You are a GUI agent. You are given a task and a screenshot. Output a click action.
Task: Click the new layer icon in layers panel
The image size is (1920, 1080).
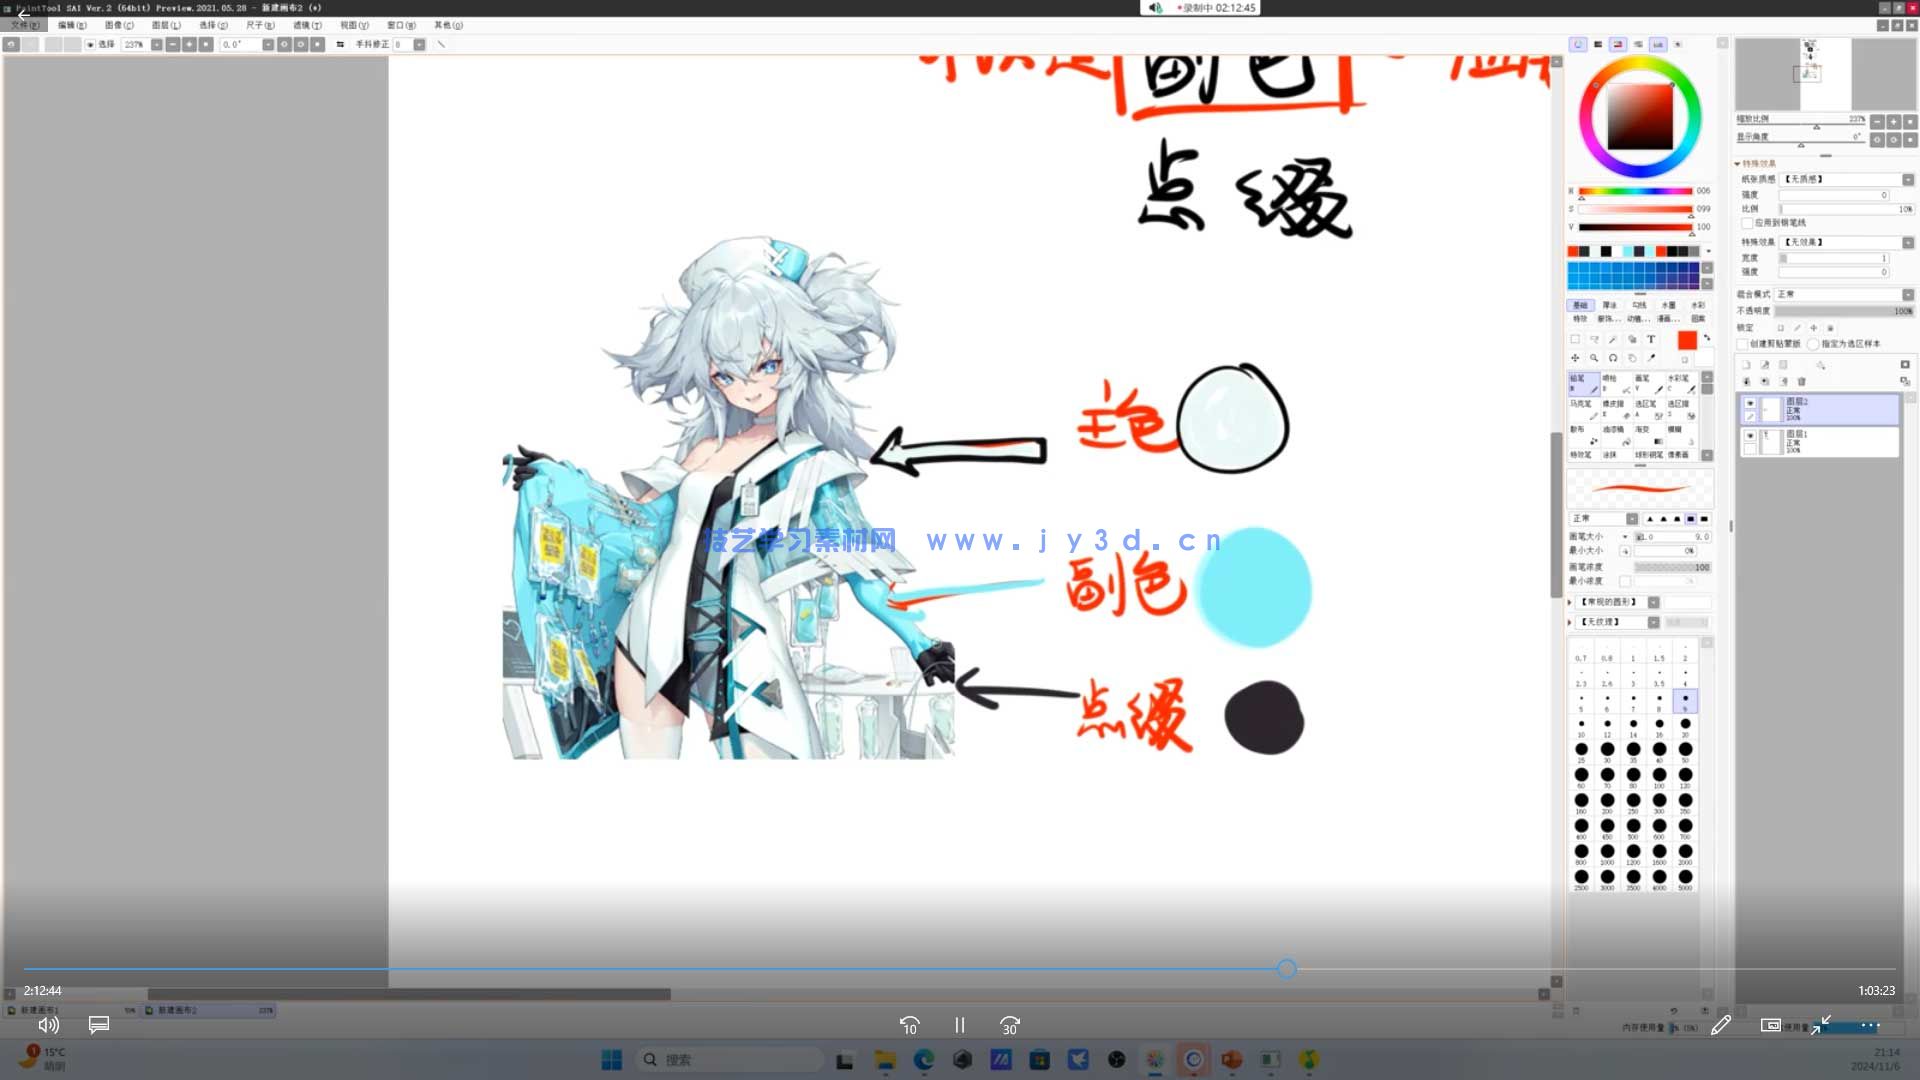tap(1745, 365)
